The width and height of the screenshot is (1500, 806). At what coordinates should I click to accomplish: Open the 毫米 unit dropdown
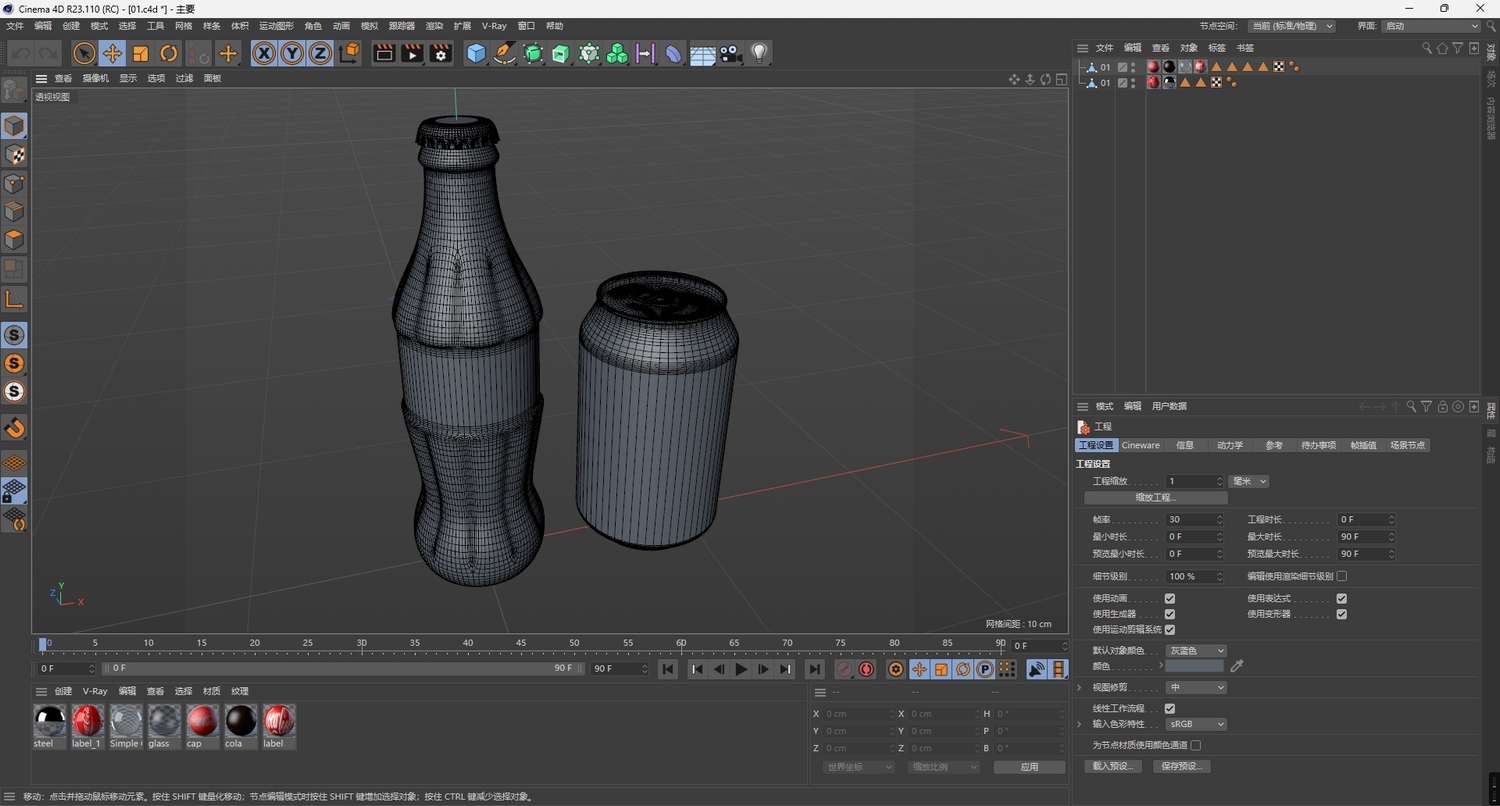tap(1249, 481)
